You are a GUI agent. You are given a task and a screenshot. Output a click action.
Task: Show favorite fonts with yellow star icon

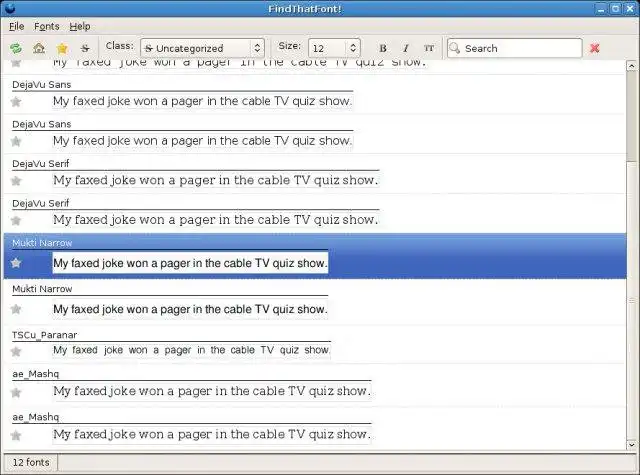click(62, 48)
